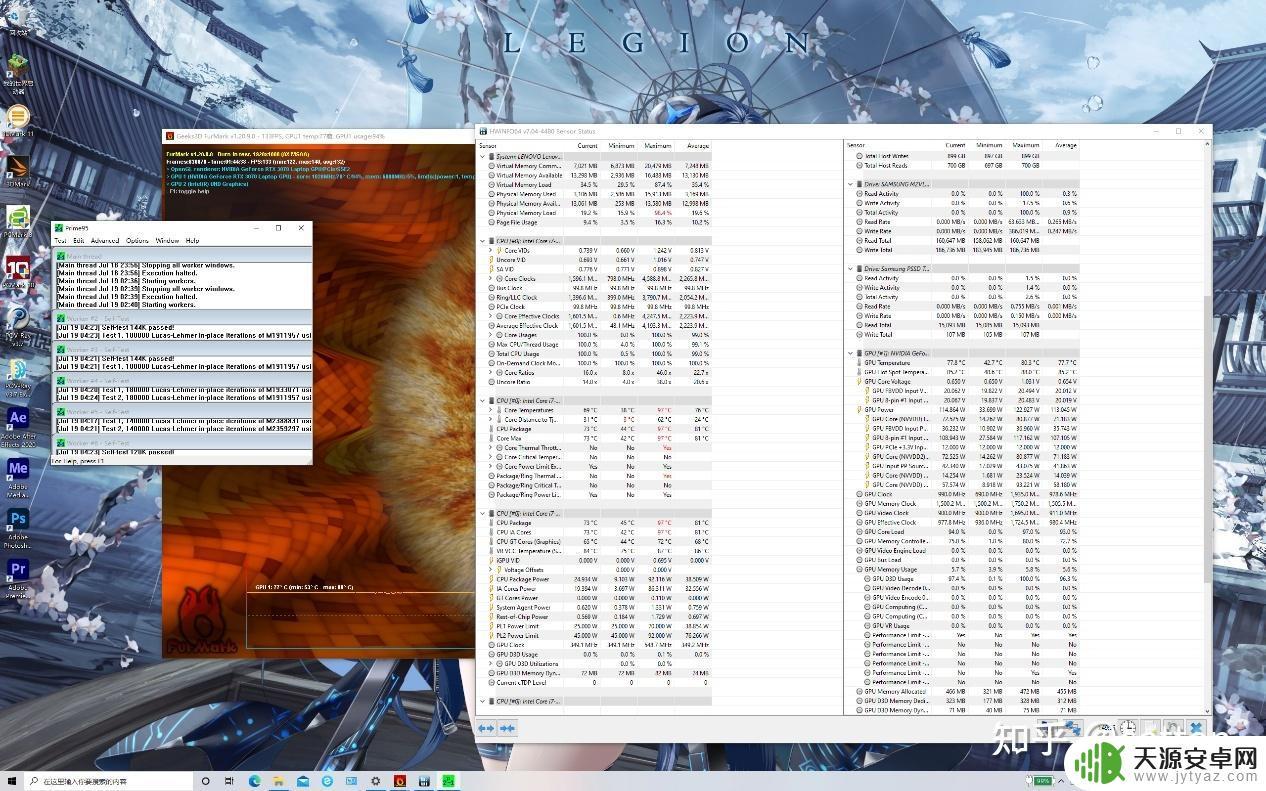
Task: Open Task View in taskbar
Action: coord(229,780)
